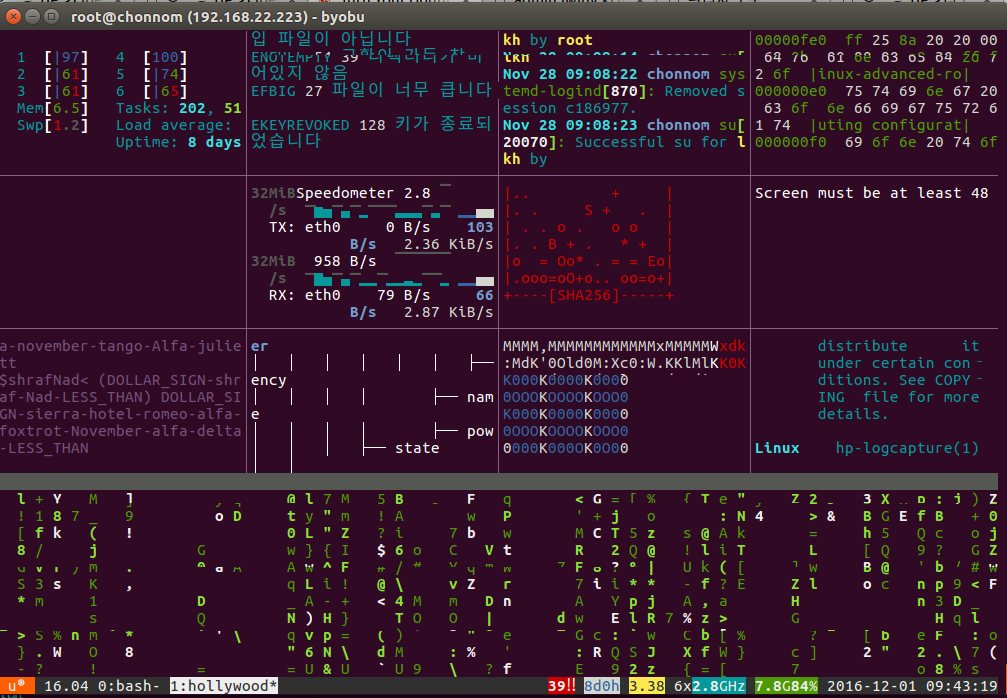Click the 'Screen must be at least 48' message
This screenshot has width=1007, height=698.
point(871,193)
